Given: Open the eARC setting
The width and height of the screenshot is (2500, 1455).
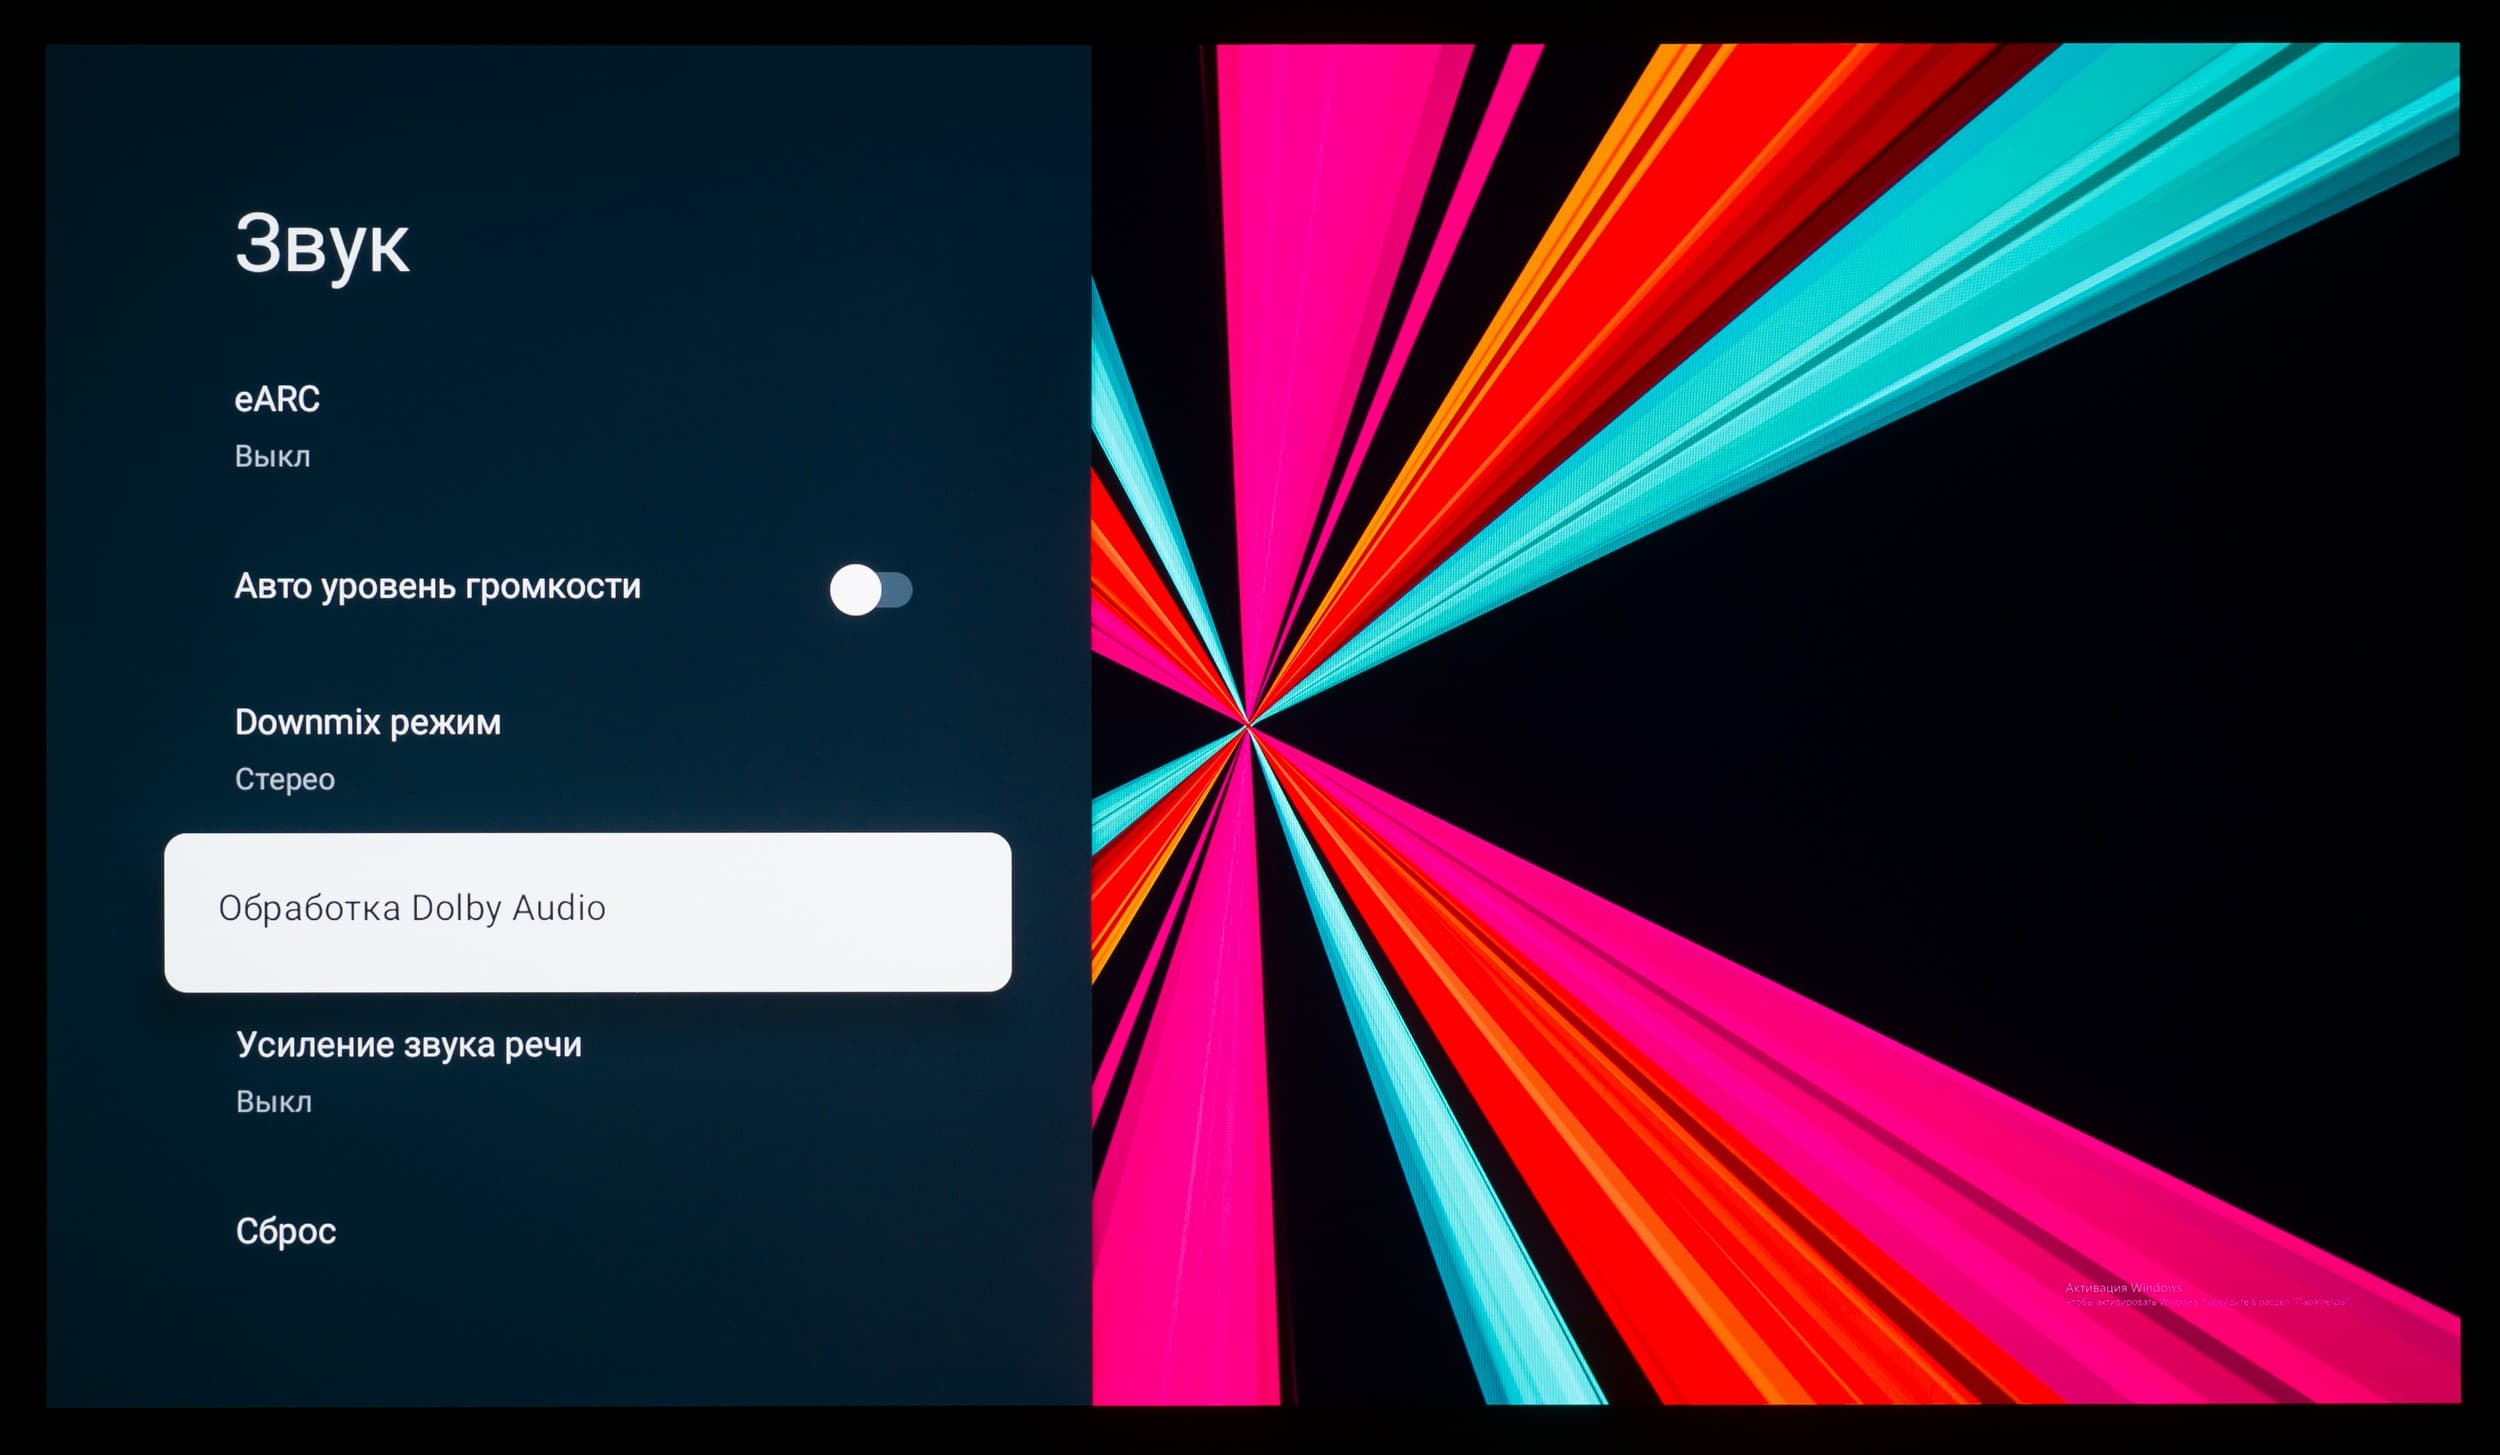Looking at the screenshot, I should 277,399.
